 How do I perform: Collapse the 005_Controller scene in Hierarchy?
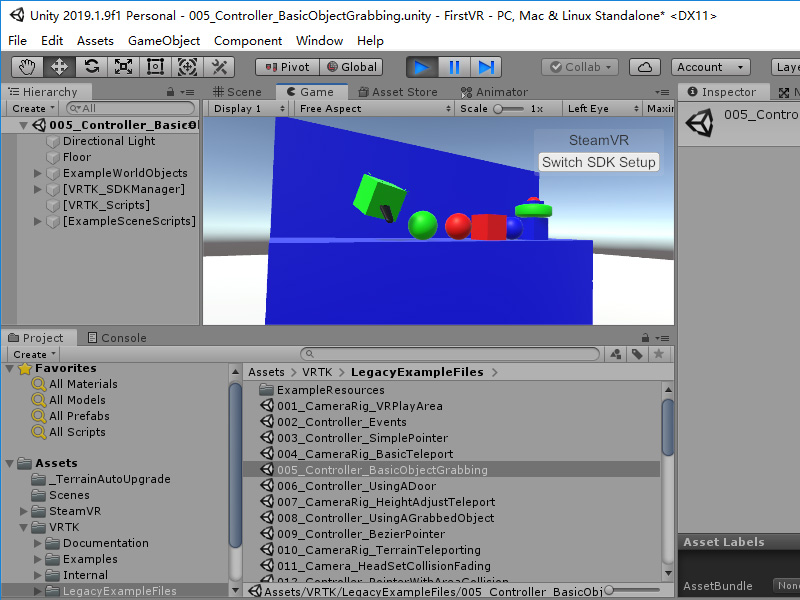point(23,125)
